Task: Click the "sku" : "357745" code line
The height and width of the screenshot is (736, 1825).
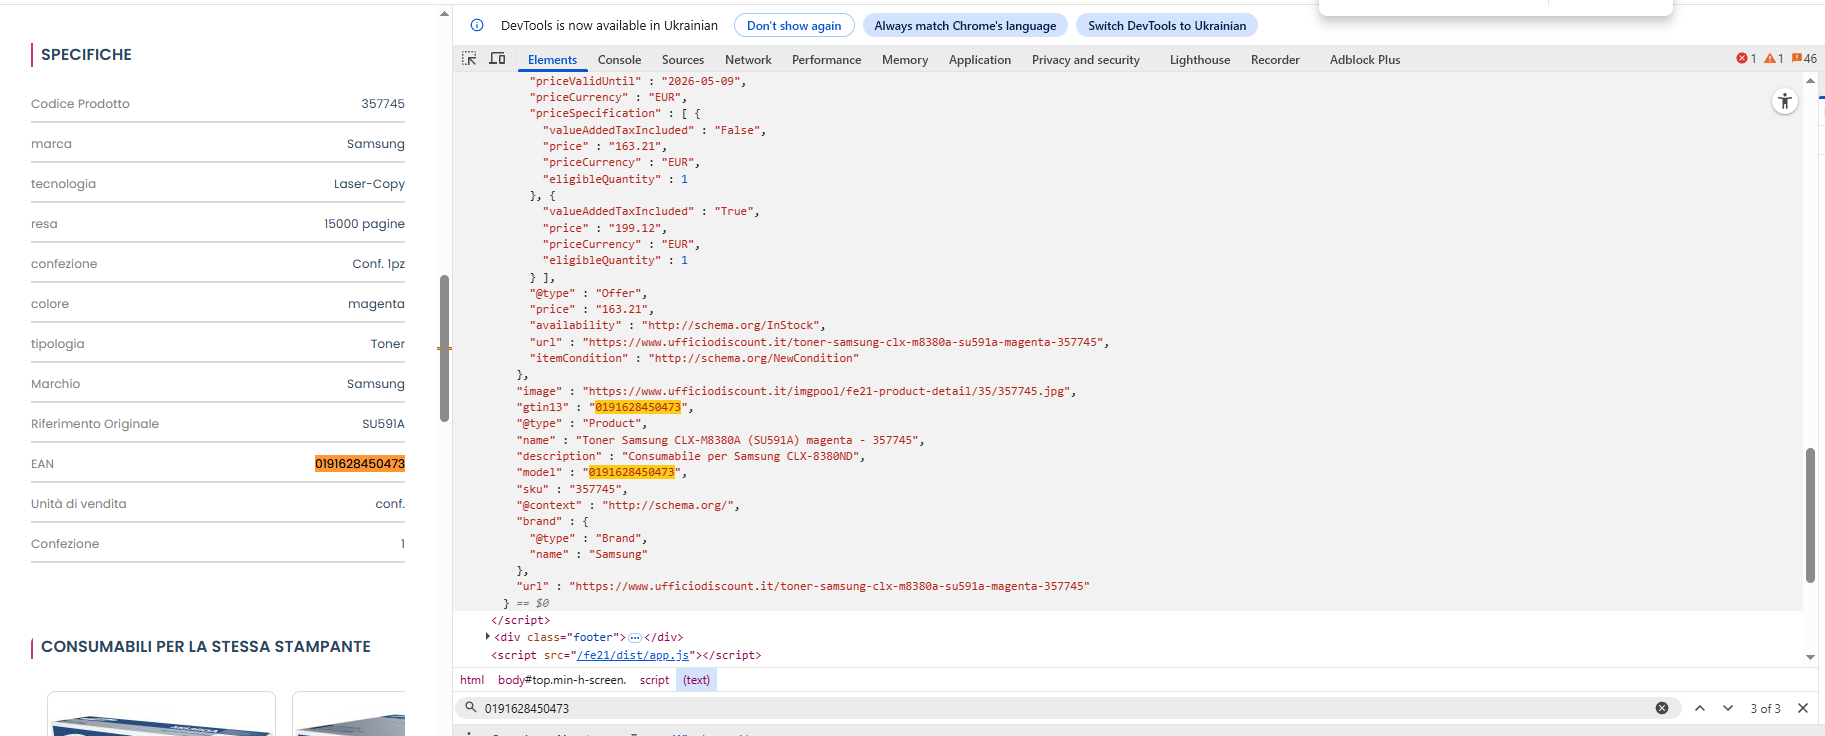Action: pyautogui.click(x=572, y=489)
